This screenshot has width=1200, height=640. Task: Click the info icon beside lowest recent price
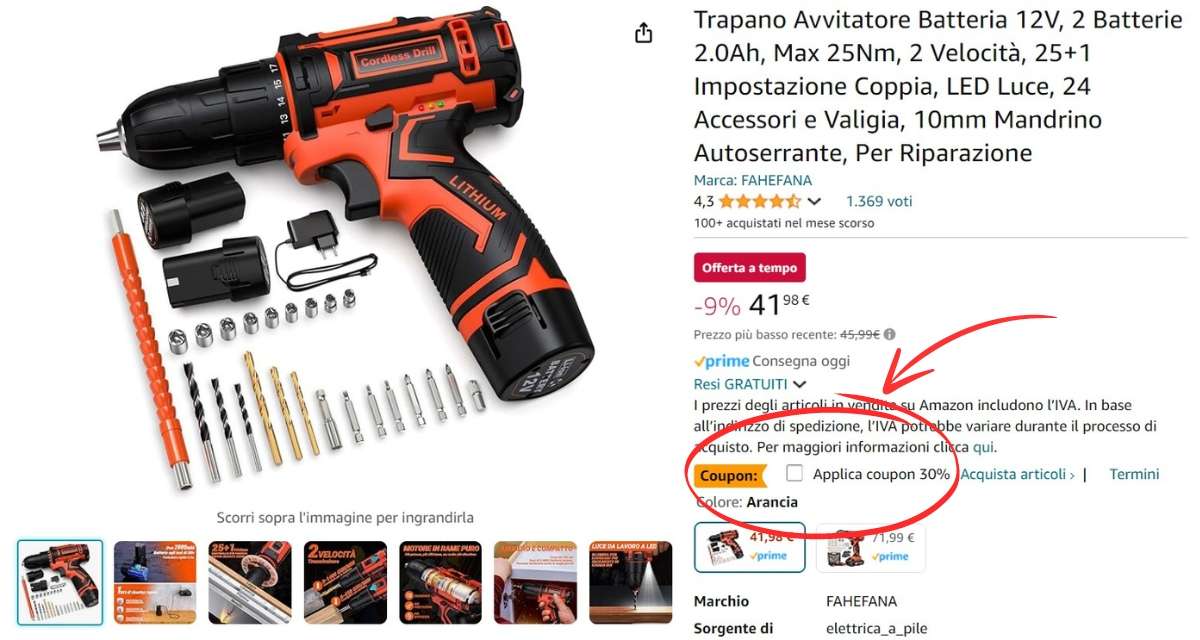(890, 335)
